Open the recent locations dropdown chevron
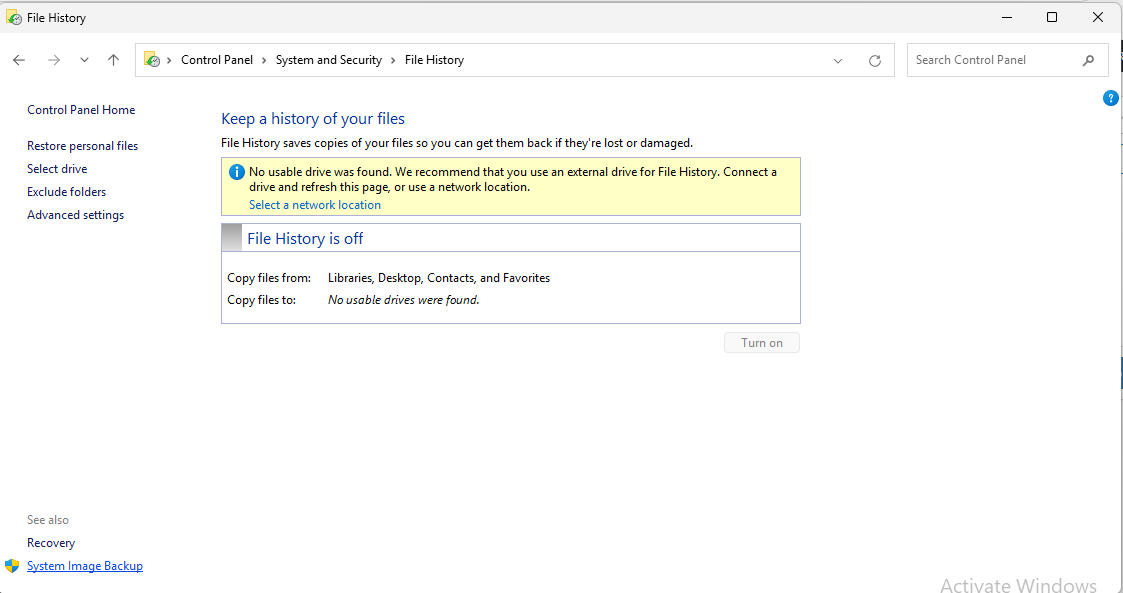The height and width of the screenshot is (593, 1123). pos(84,60)
